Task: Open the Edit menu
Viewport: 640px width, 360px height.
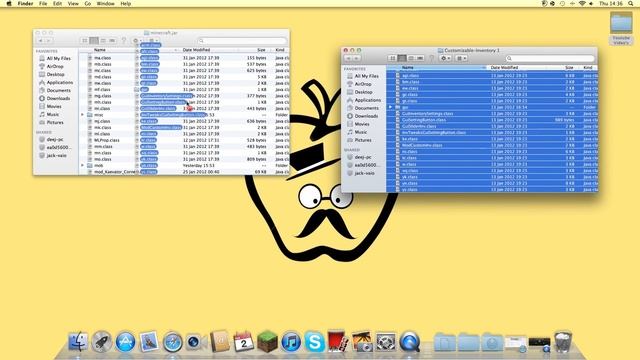Action: [x=58, y=3]
